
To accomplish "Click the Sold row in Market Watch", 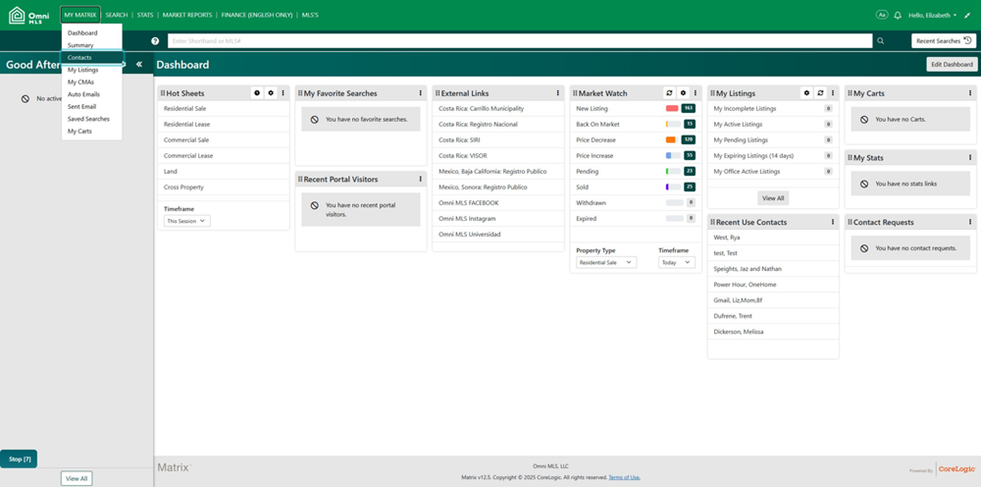I will [636, 187].
